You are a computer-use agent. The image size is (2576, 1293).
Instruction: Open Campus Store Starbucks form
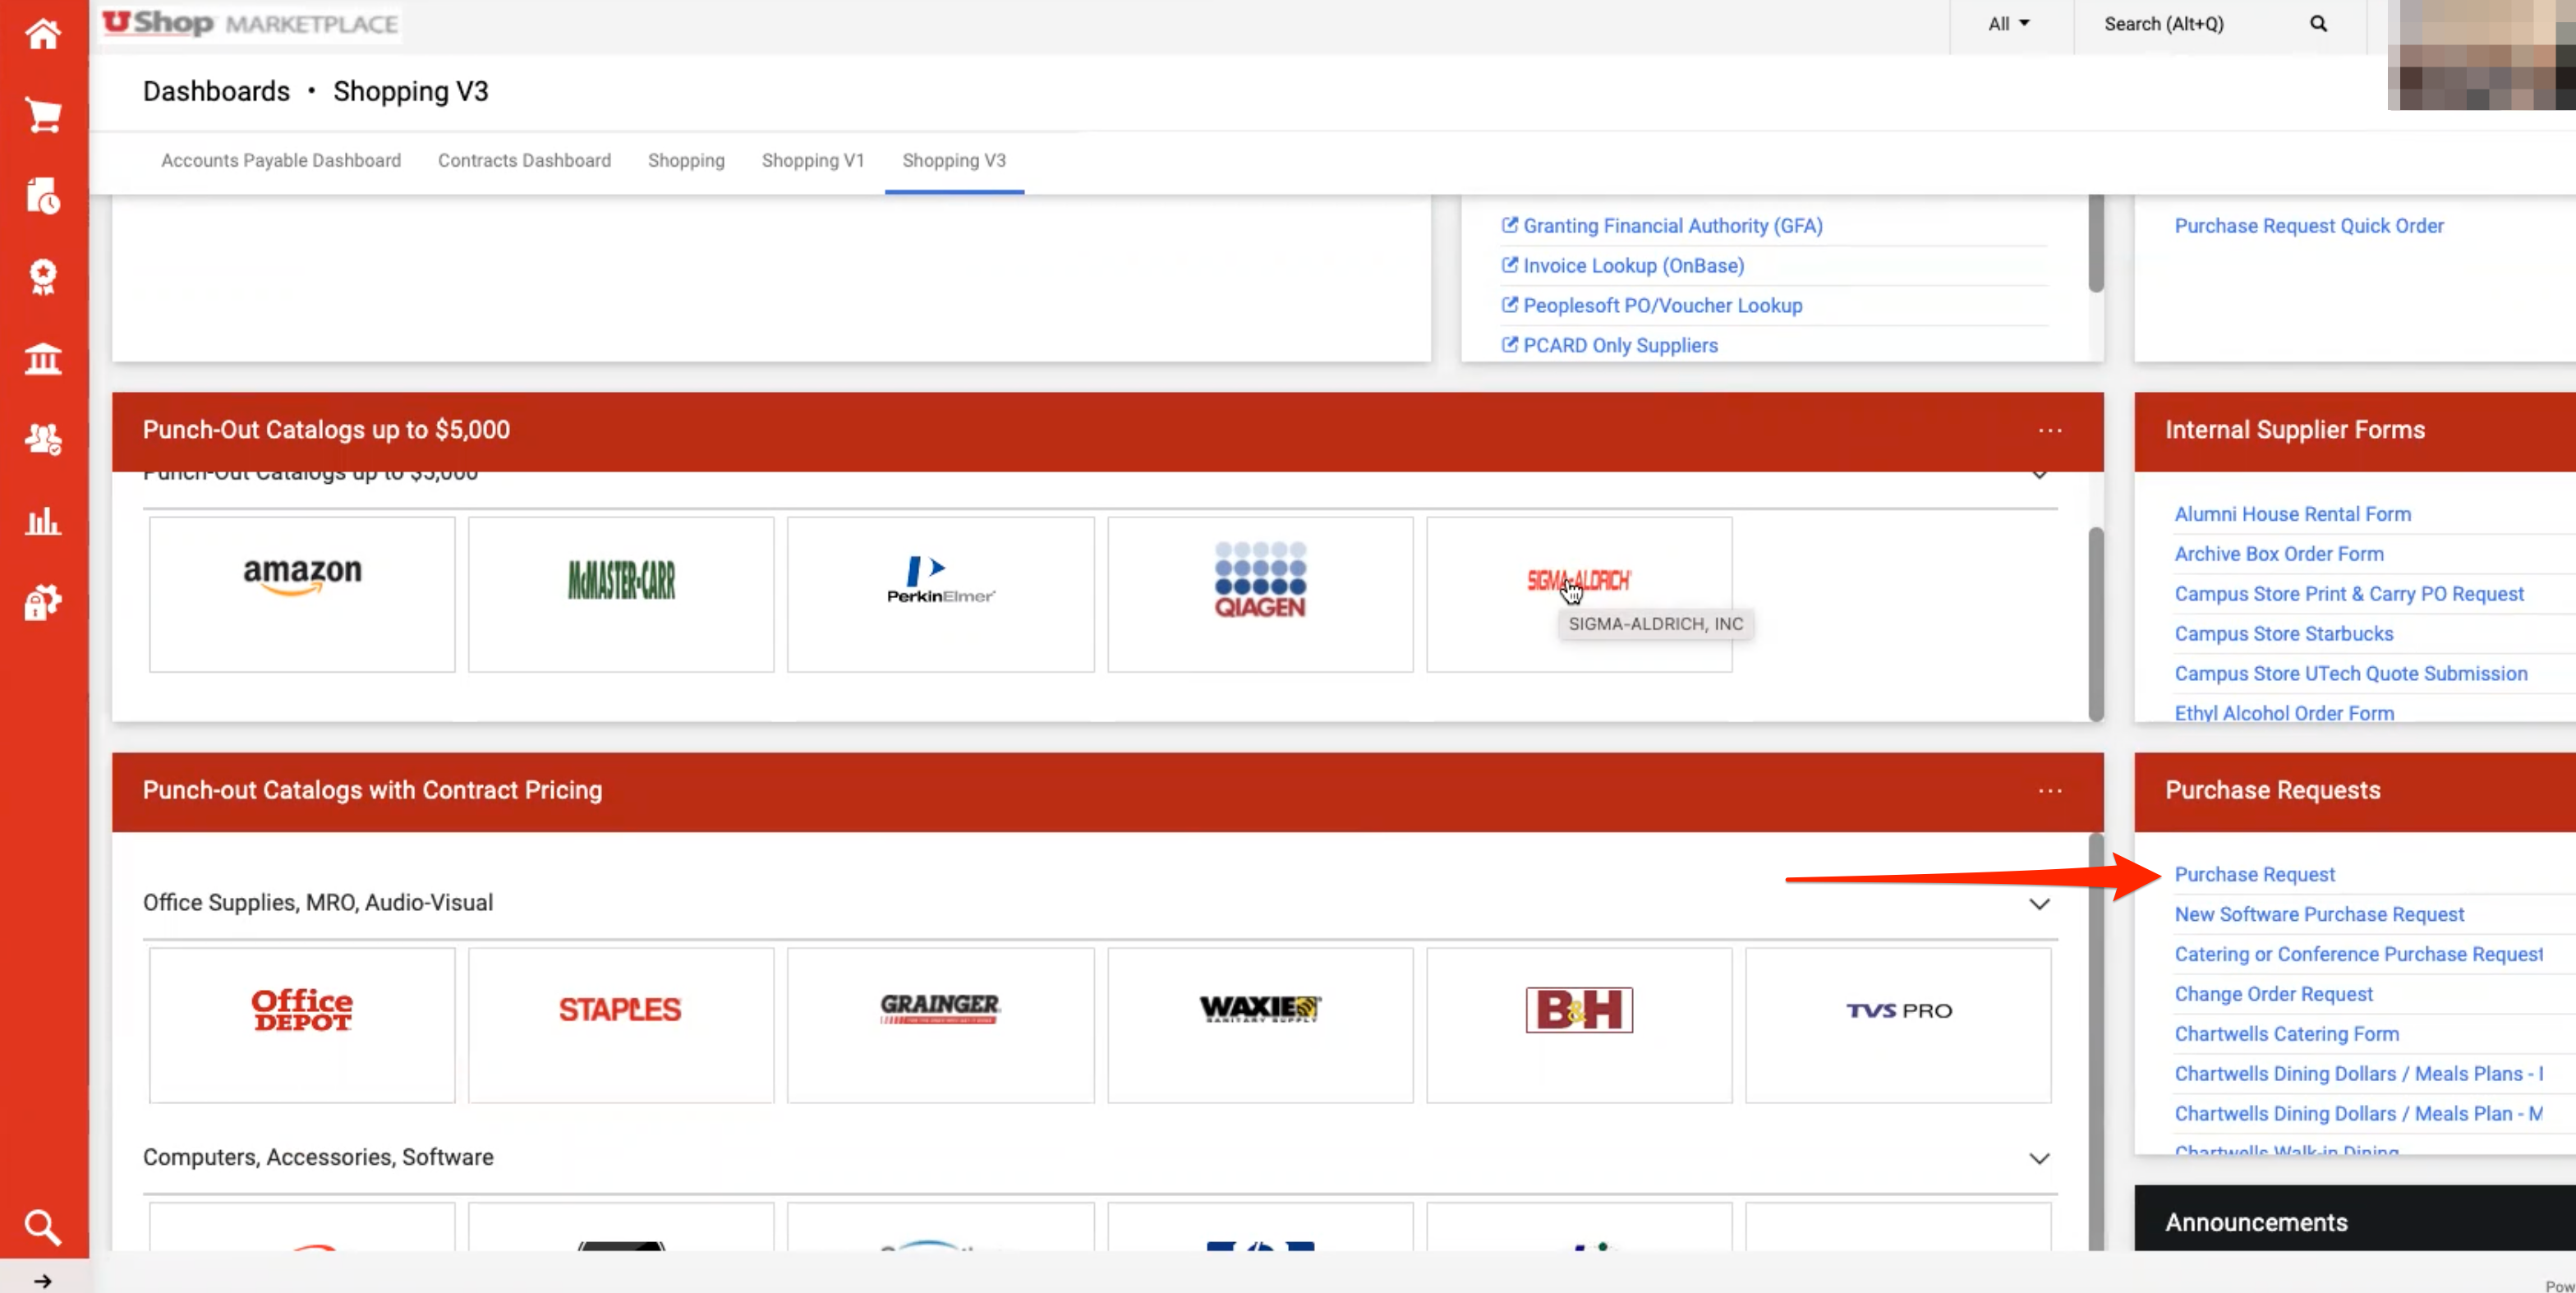[2283, 634]
